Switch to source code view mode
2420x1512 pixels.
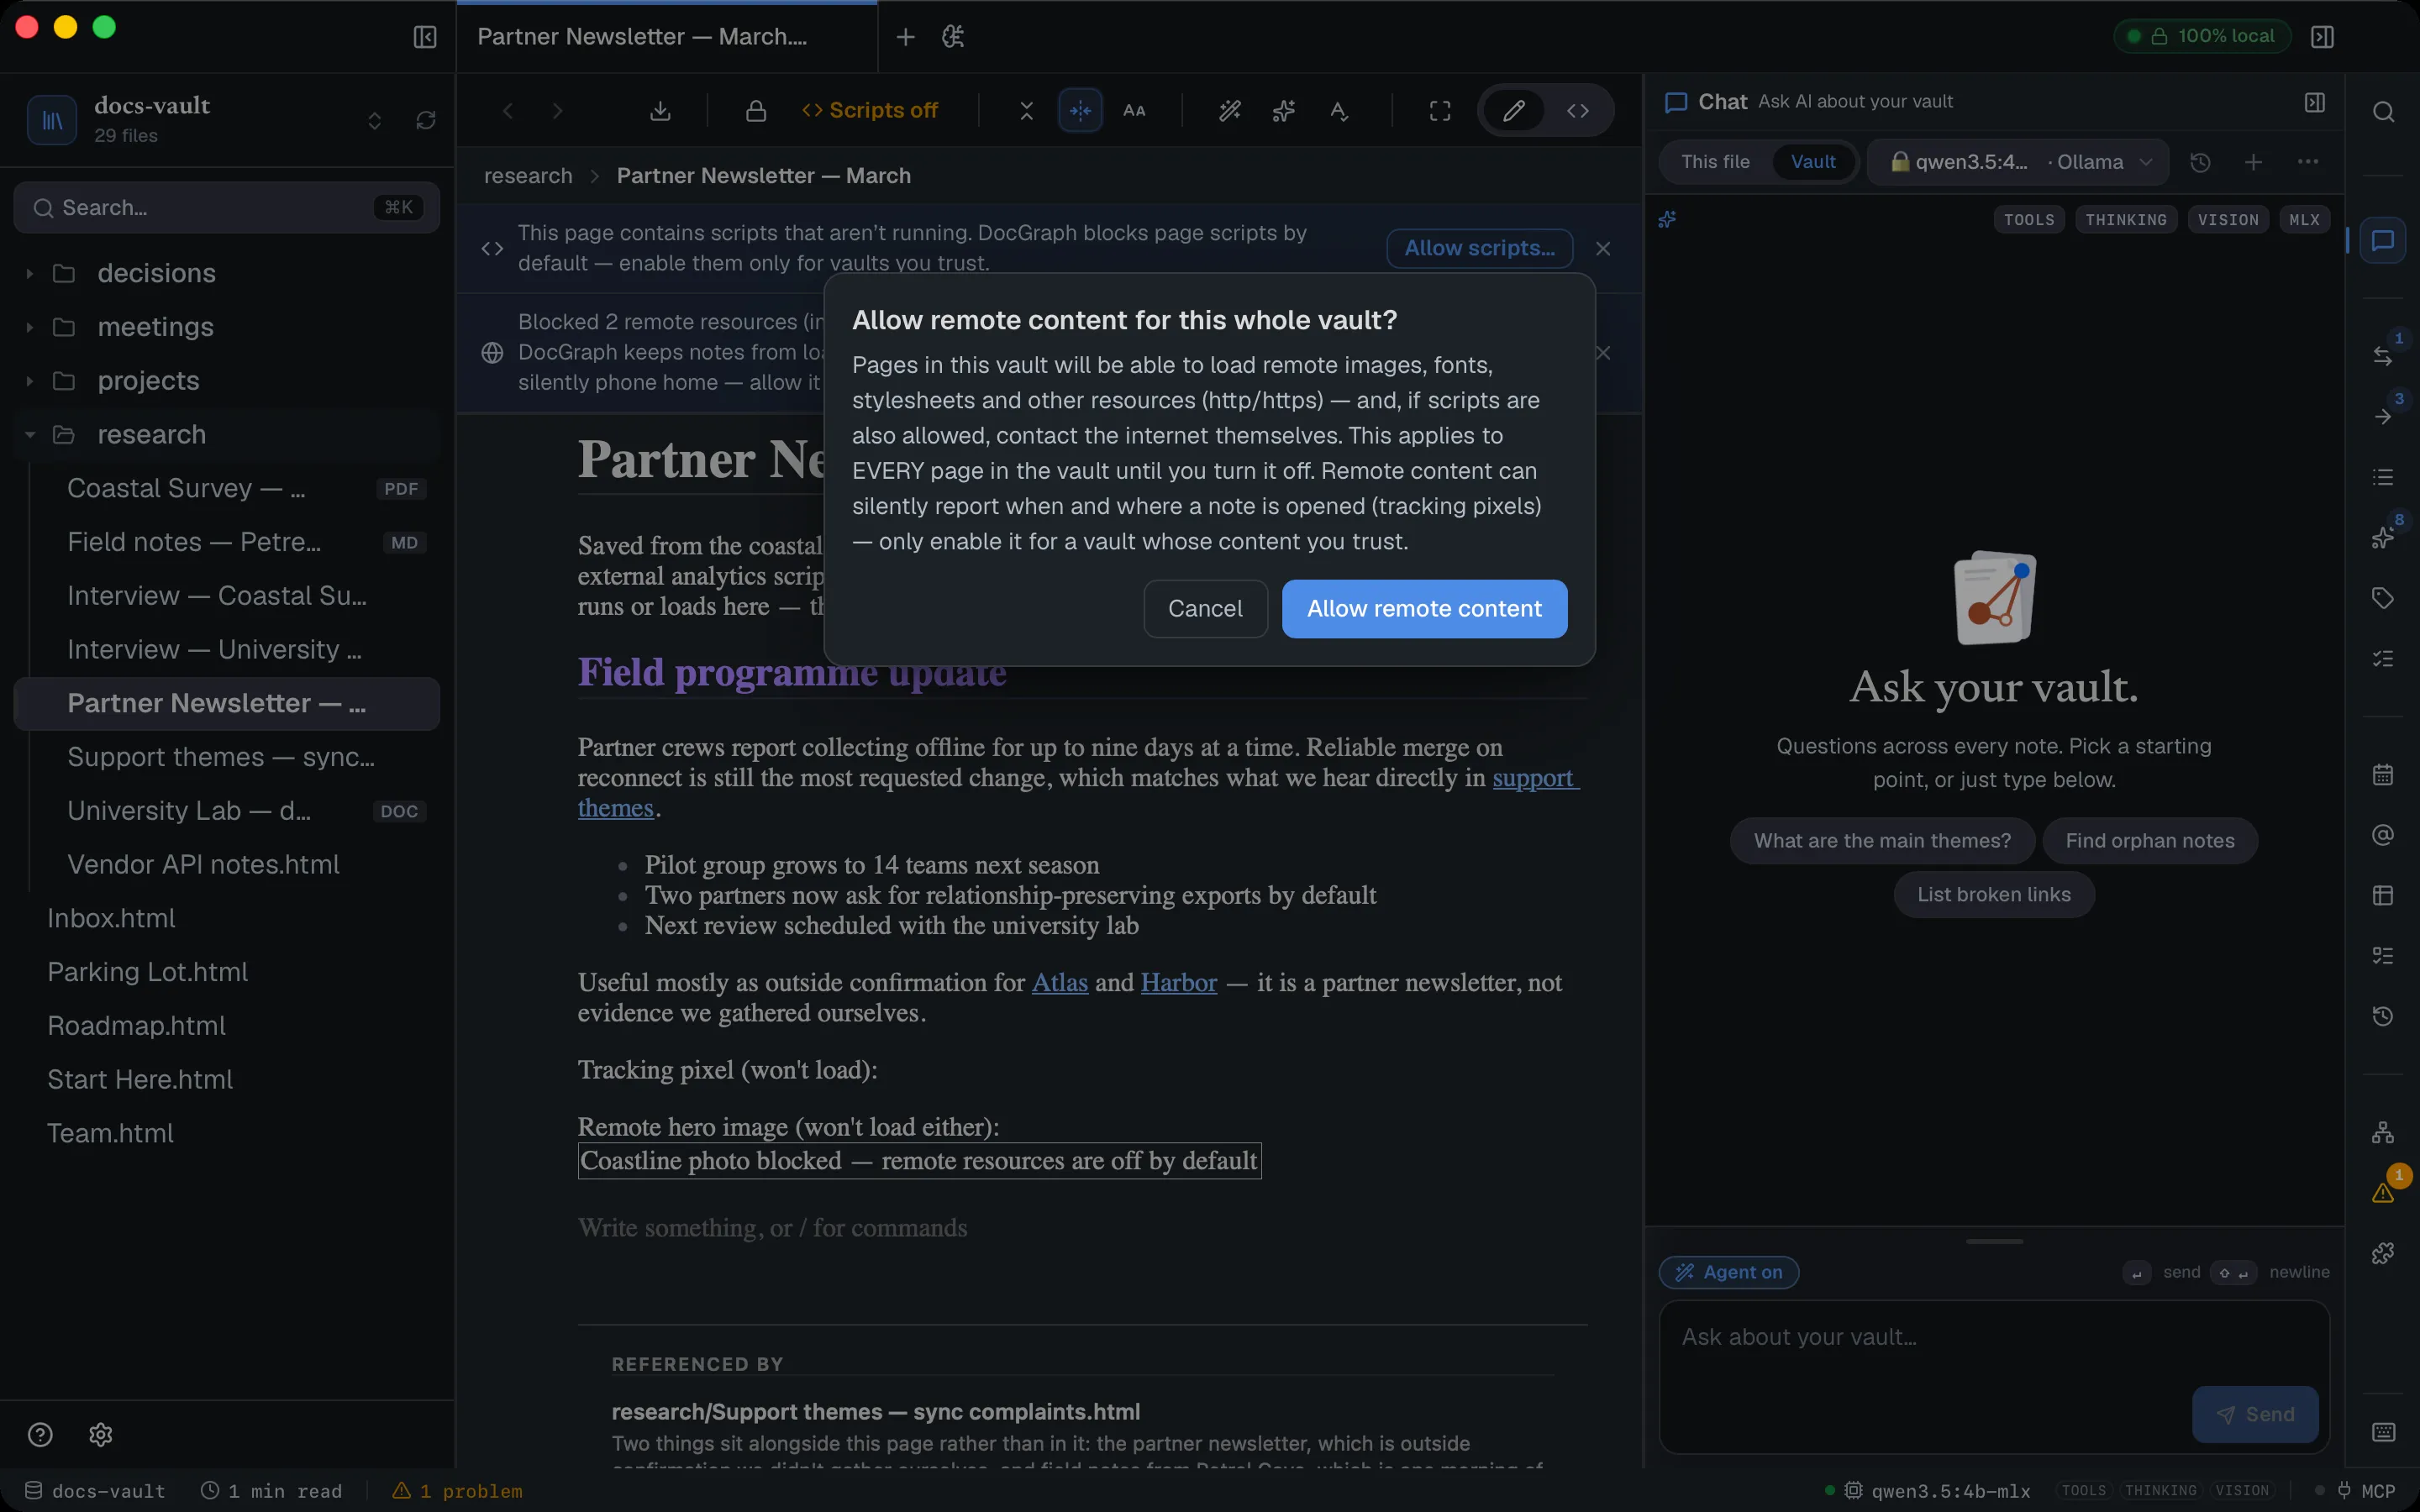tap(1578, 110)
